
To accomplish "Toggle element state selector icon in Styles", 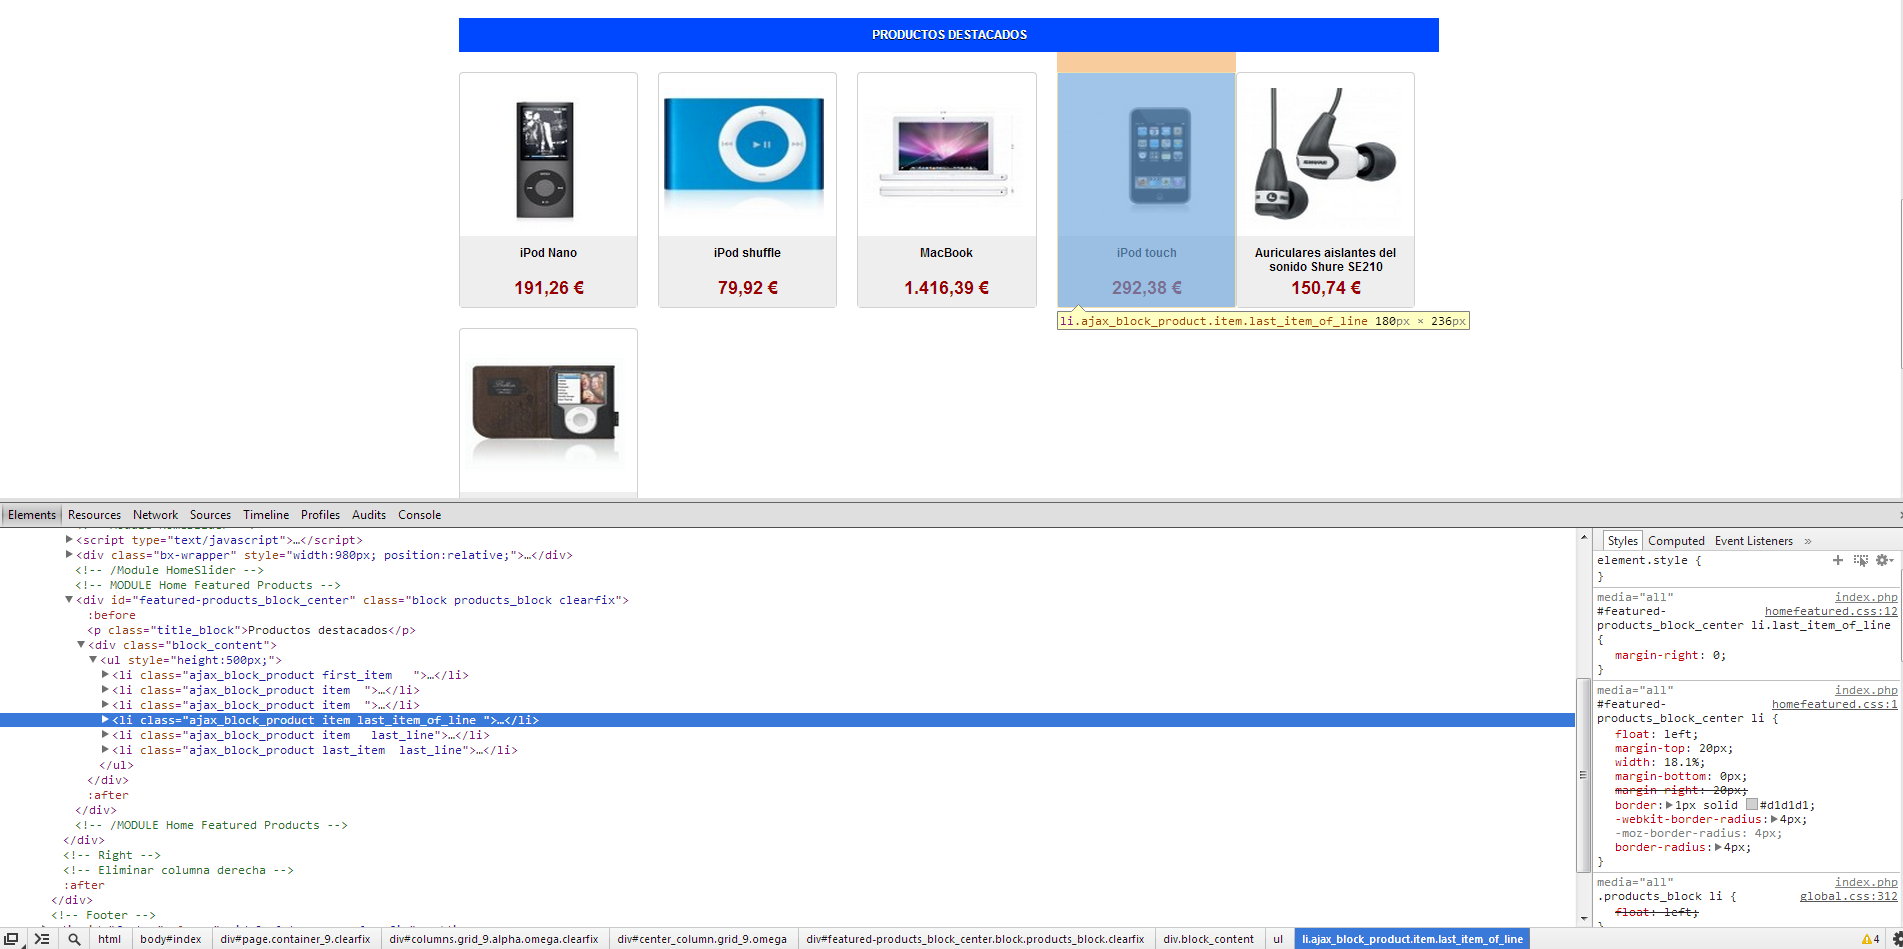I will point(1860,560).
